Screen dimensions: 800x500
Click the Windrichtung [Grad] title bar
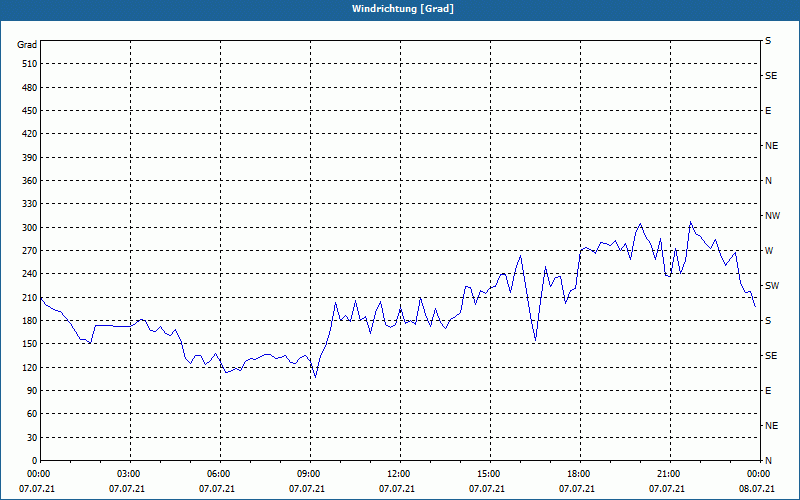click(x=400, y=9)
